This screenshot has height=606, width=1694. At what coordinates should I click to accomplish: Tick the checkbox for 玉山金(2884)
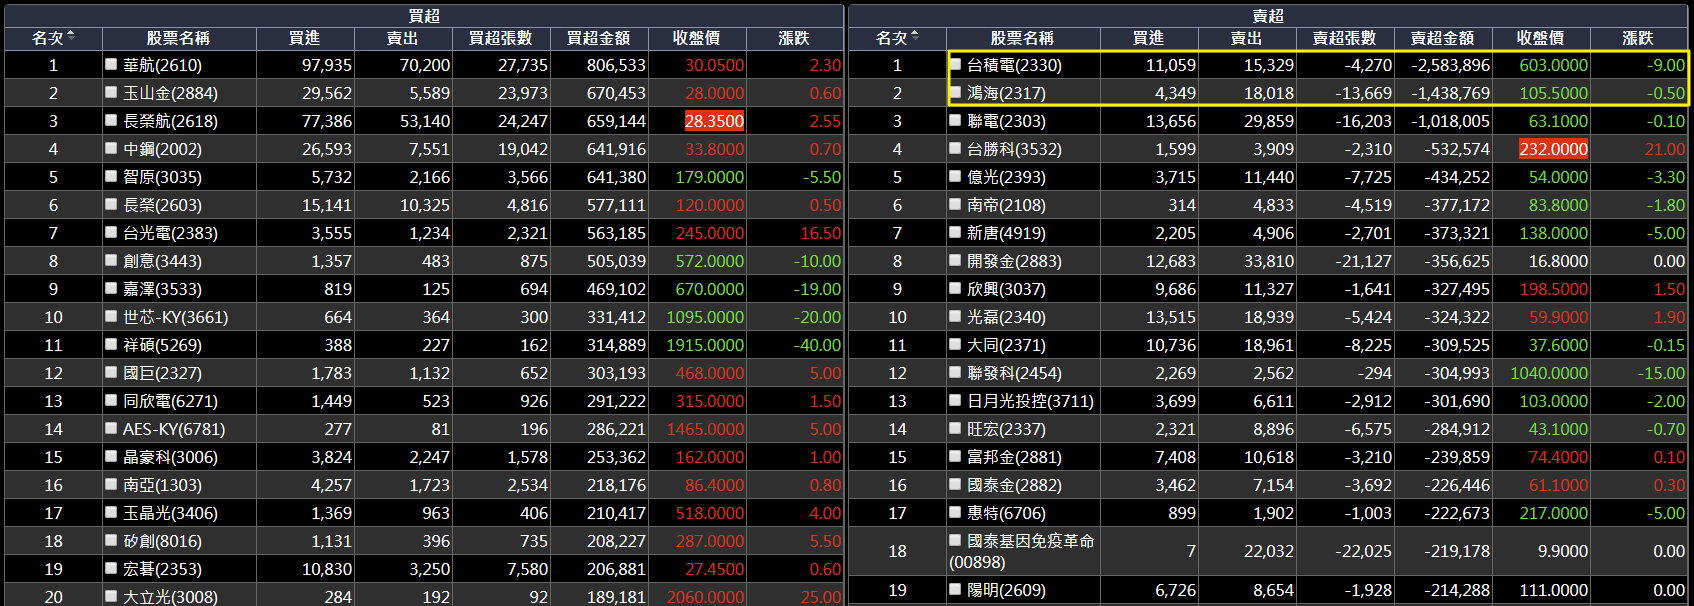tap(111, 92)
